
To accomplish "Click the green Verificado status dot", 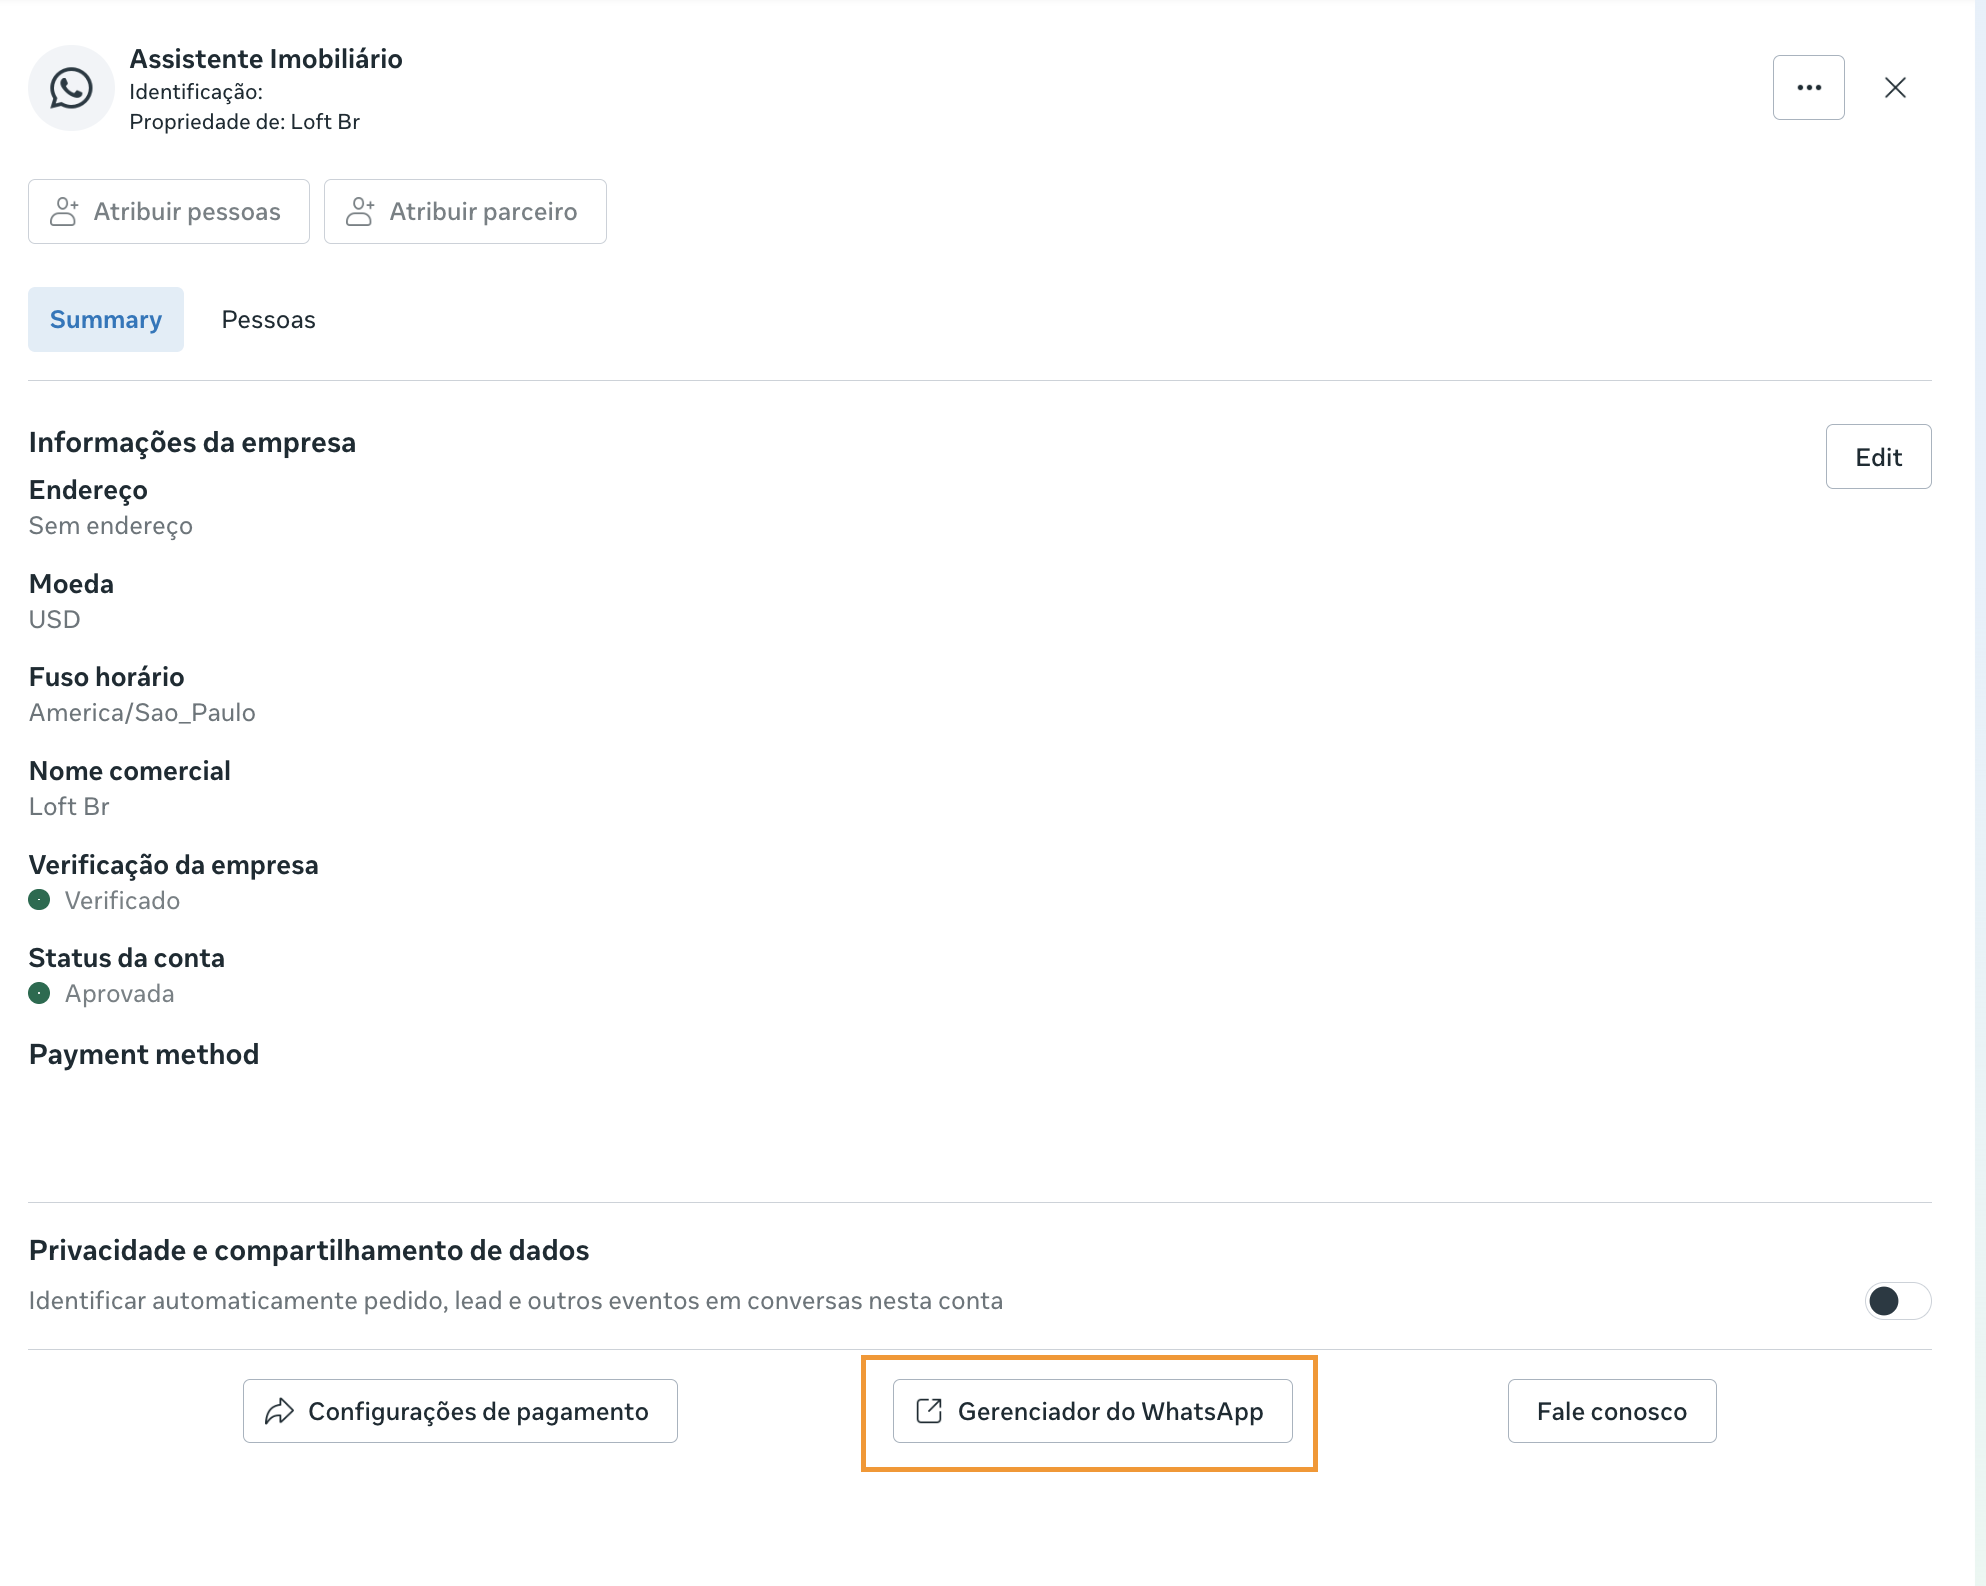I will click(39, 900).
